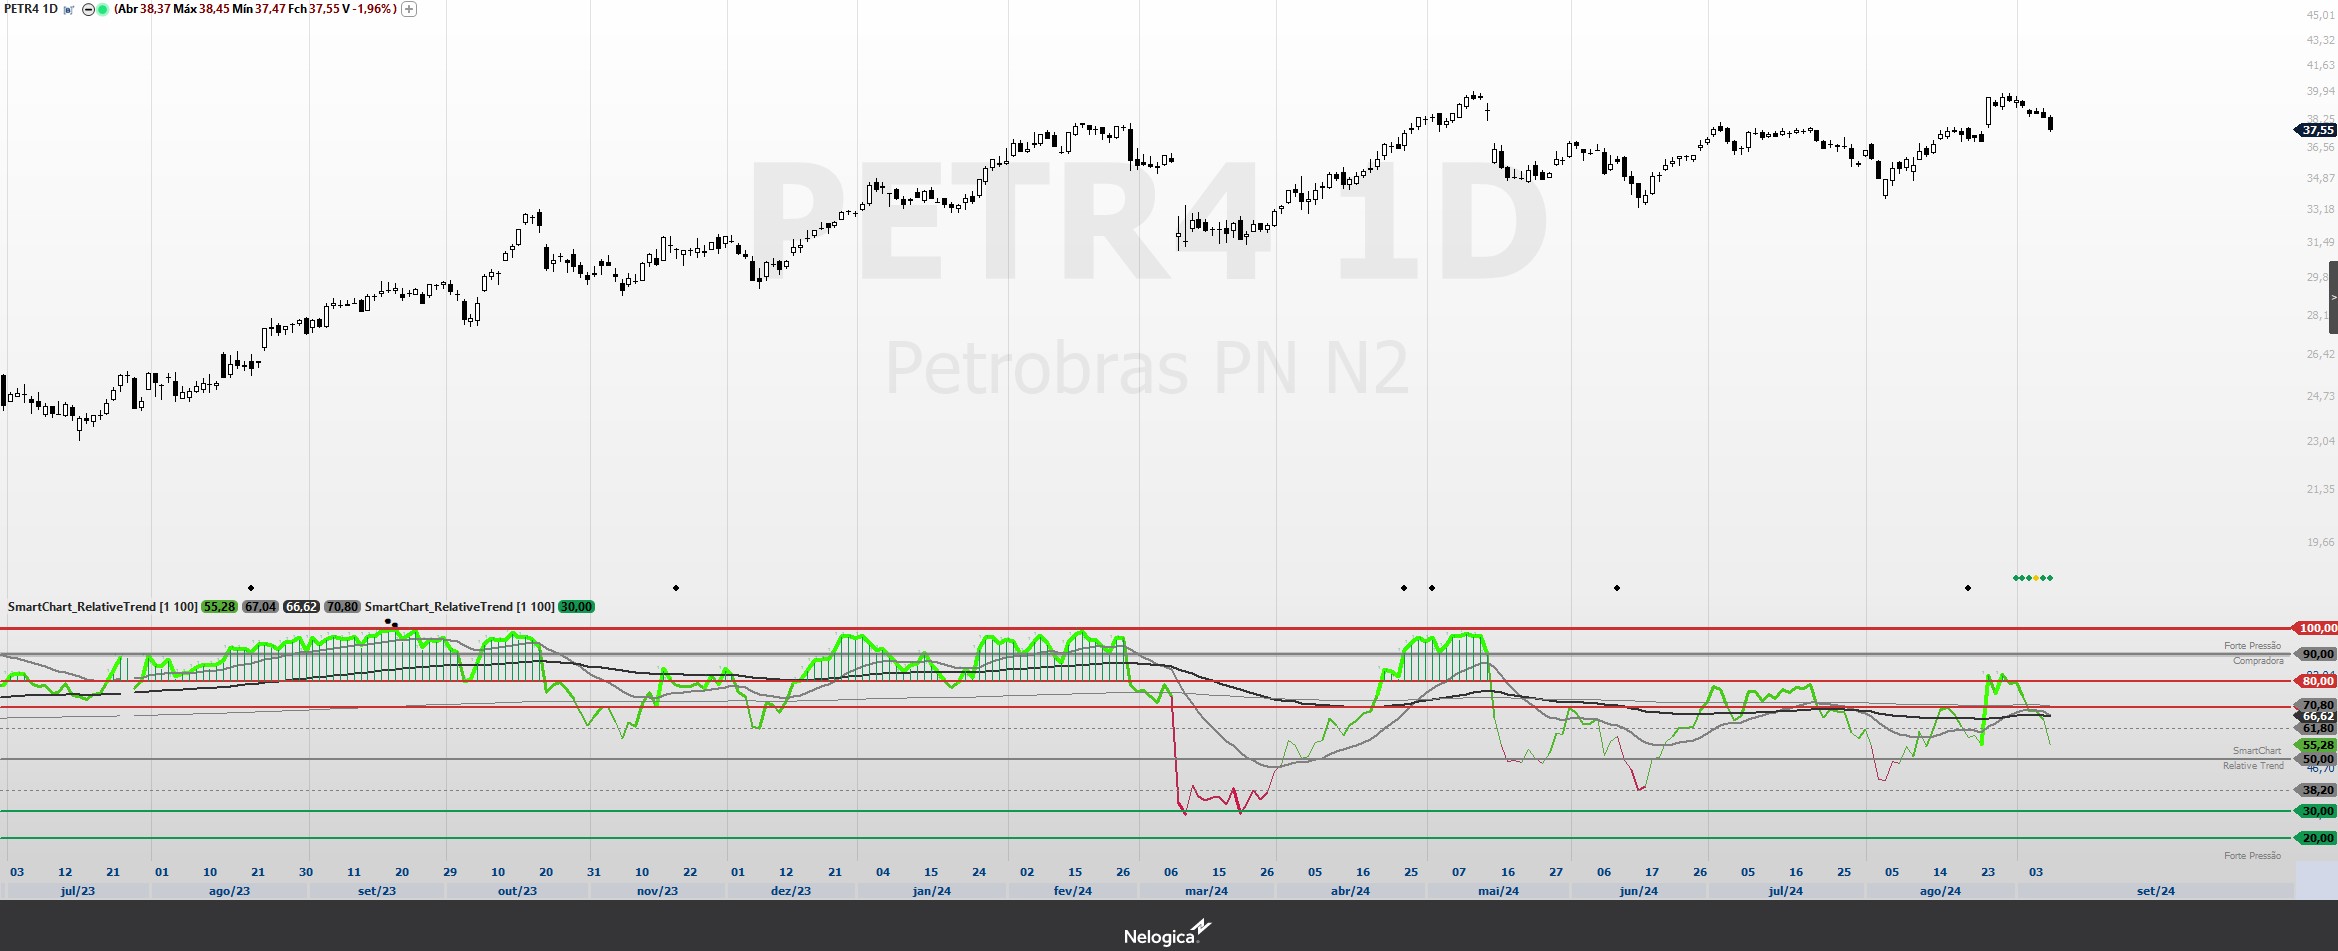Viewport: 2338px width, 951px height.
Task: Click the black diamond marker in nov/23
Action: 676,588
